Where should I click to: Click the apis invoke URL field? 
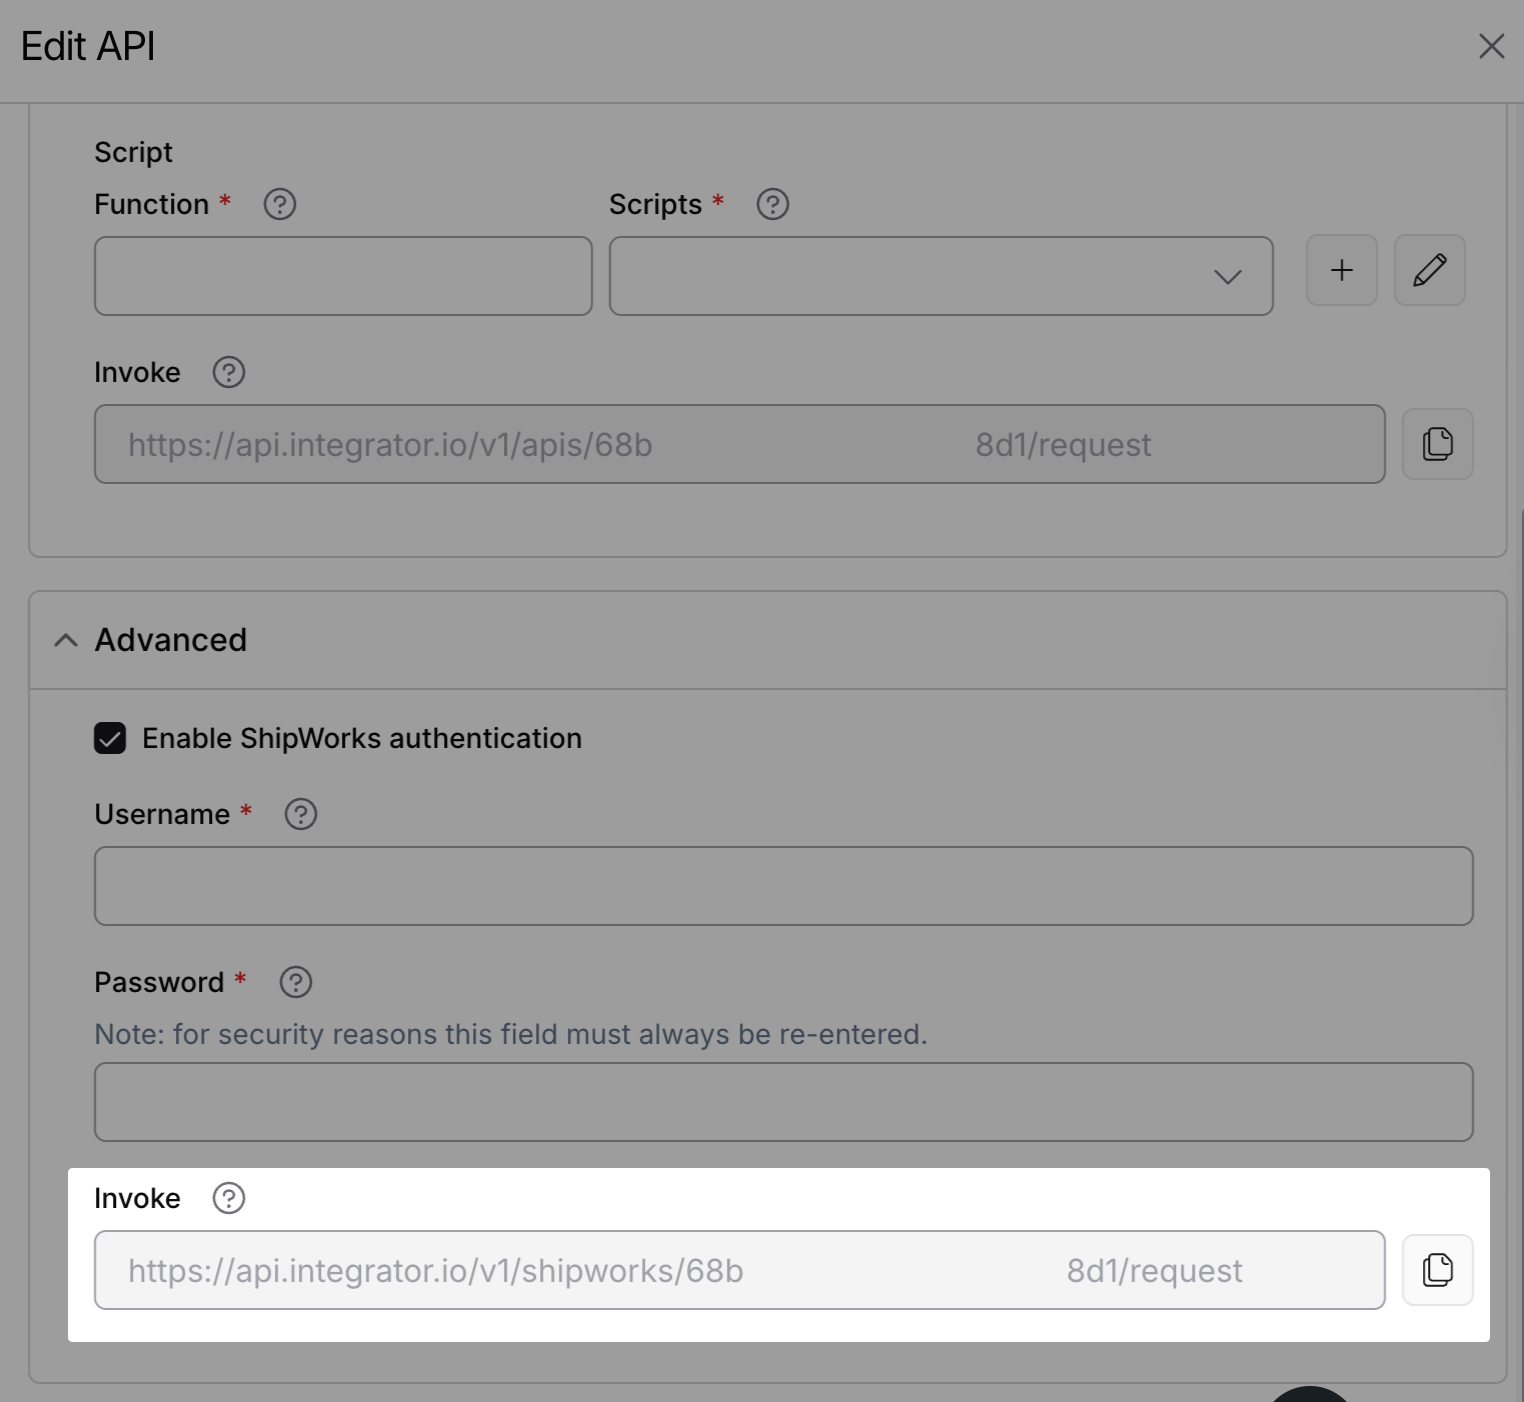coord(740,444)
